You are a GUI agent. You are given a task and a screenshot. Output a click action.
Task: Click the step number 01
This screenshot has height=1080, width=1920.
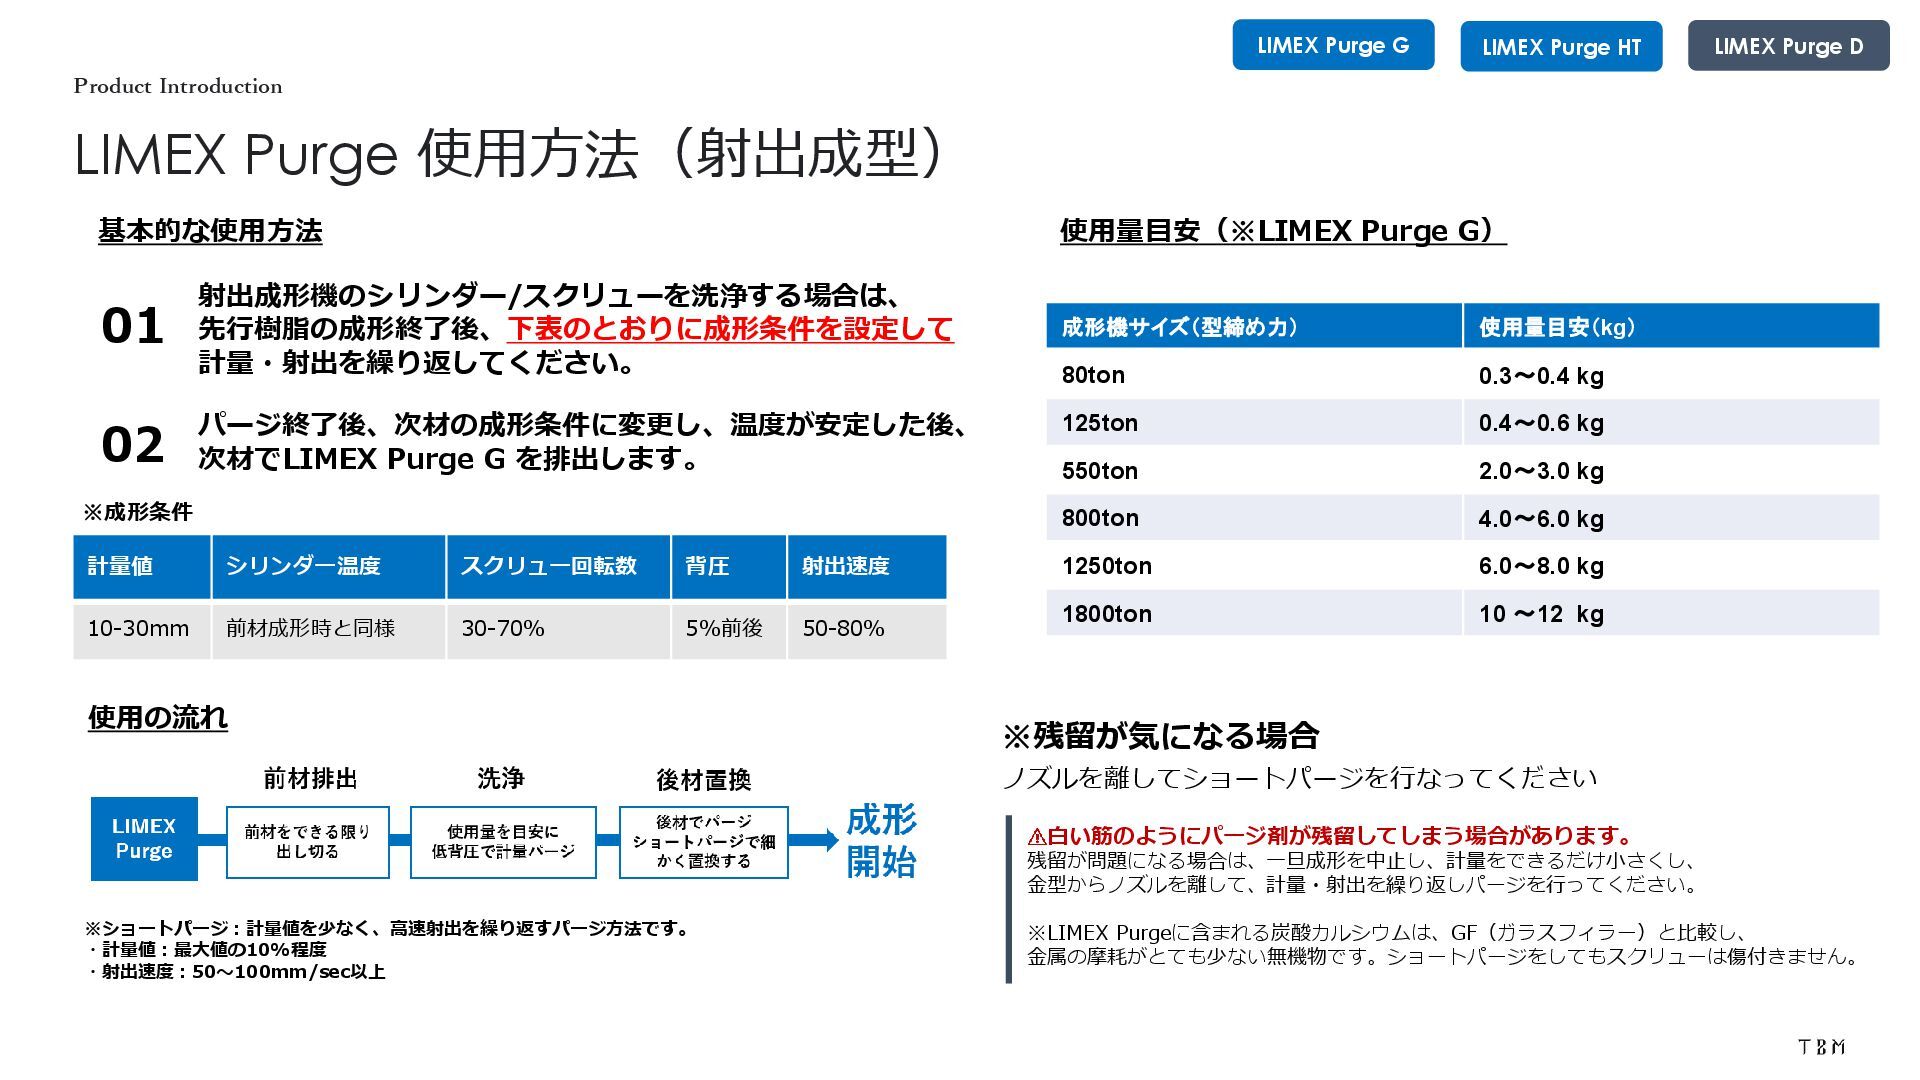132,326
